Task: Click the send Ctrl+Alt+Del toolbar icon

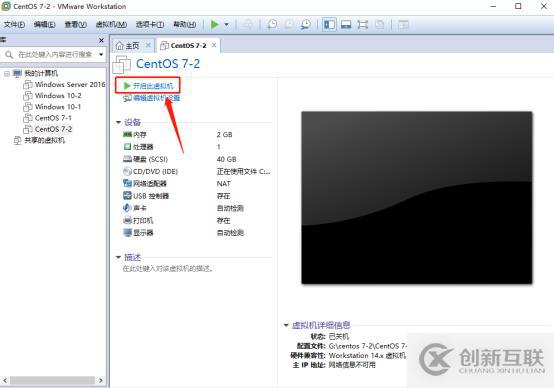Action: pyautogui.click(x=248, y=24)
